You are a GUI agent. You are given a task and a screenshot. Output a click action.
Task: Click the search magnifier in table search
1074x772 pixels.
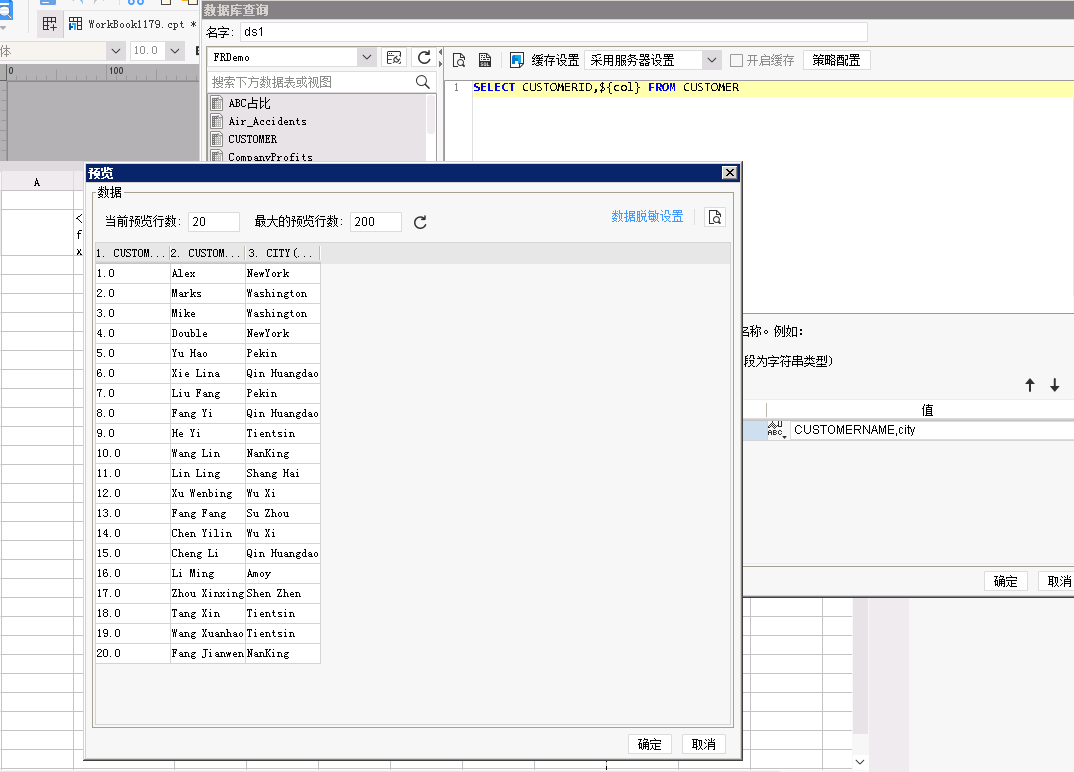pos(423,82)
